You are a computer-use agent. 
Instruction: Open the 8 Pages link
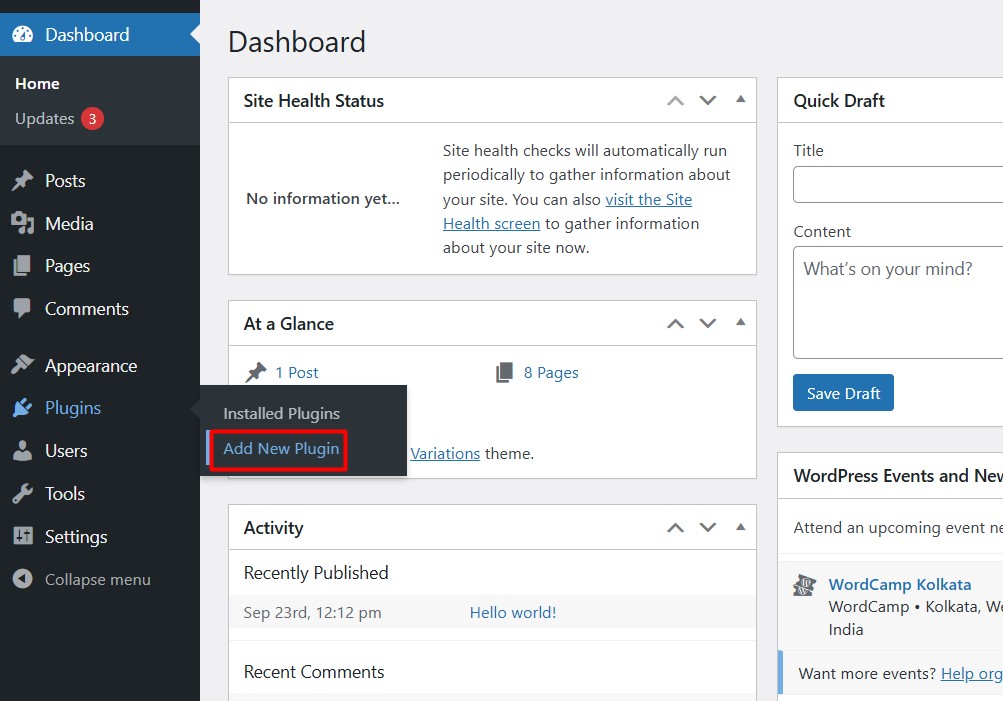551,372
